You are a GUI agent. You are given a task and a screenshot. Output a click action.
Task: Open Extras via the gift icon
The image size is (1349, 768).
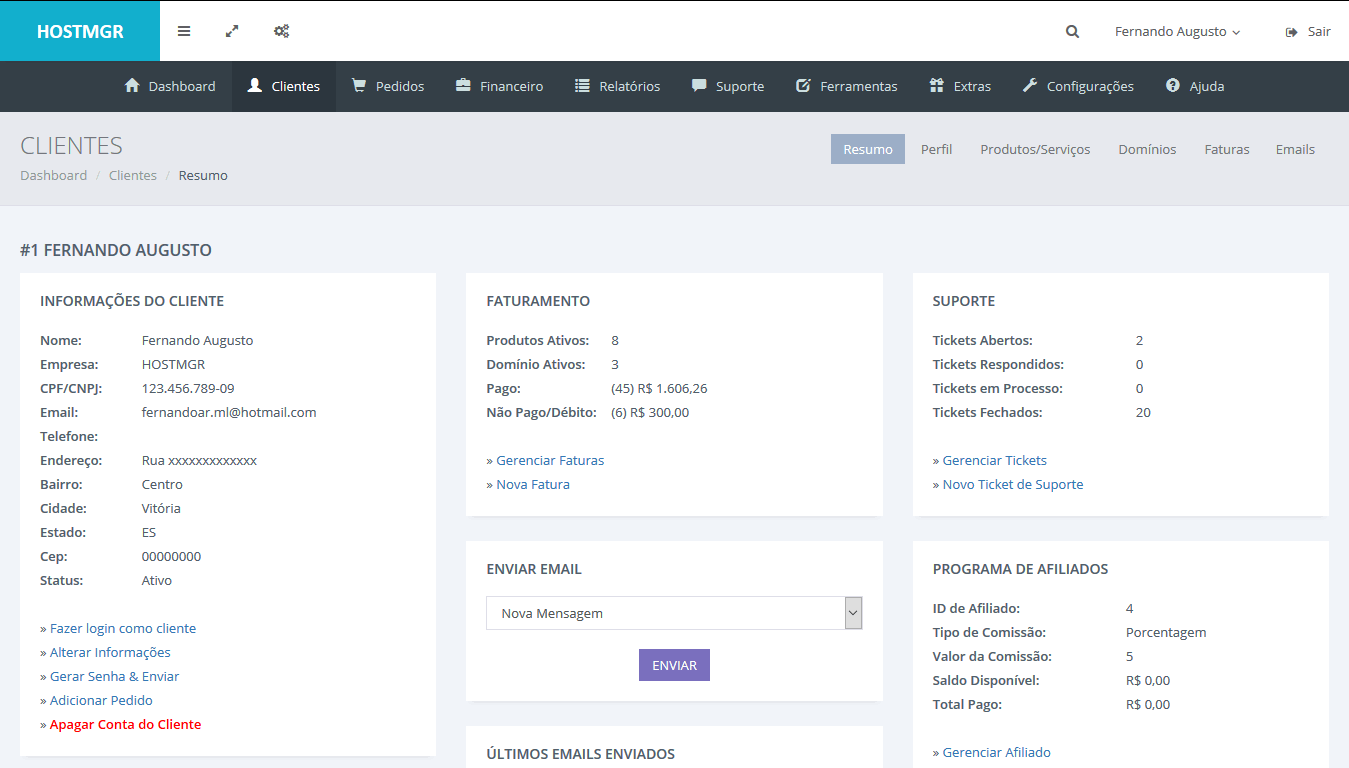tap(936, 86)
